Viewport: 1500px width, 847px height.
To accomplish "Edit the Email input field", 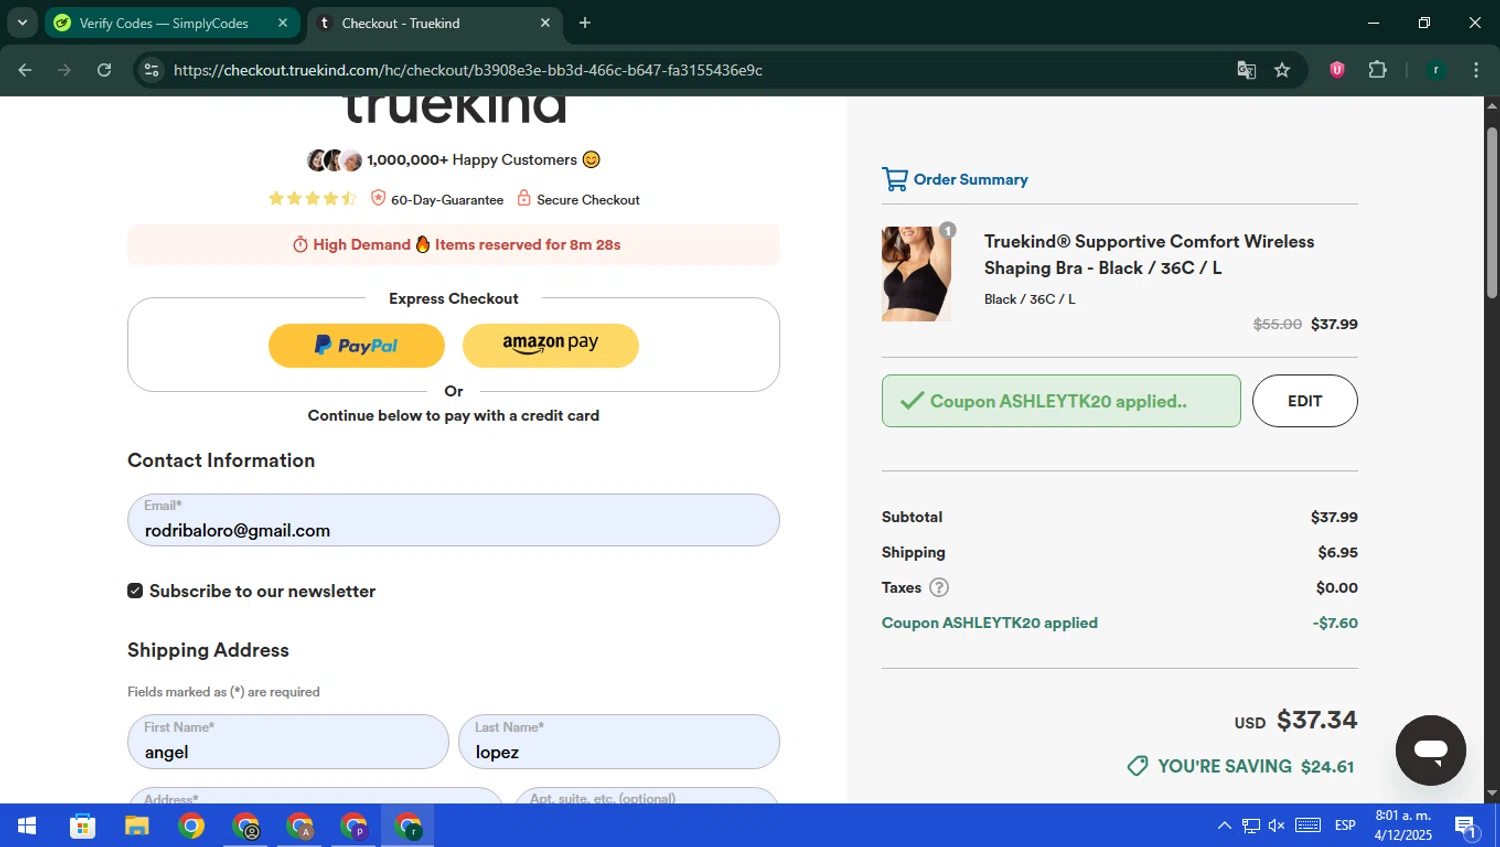I will (453, 520).
